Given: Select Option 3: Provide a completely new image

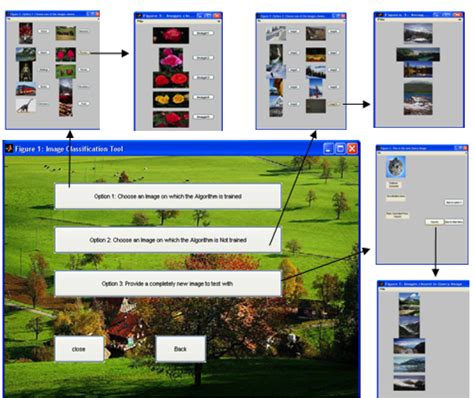Looking at the screenshot, I should 168,284.
